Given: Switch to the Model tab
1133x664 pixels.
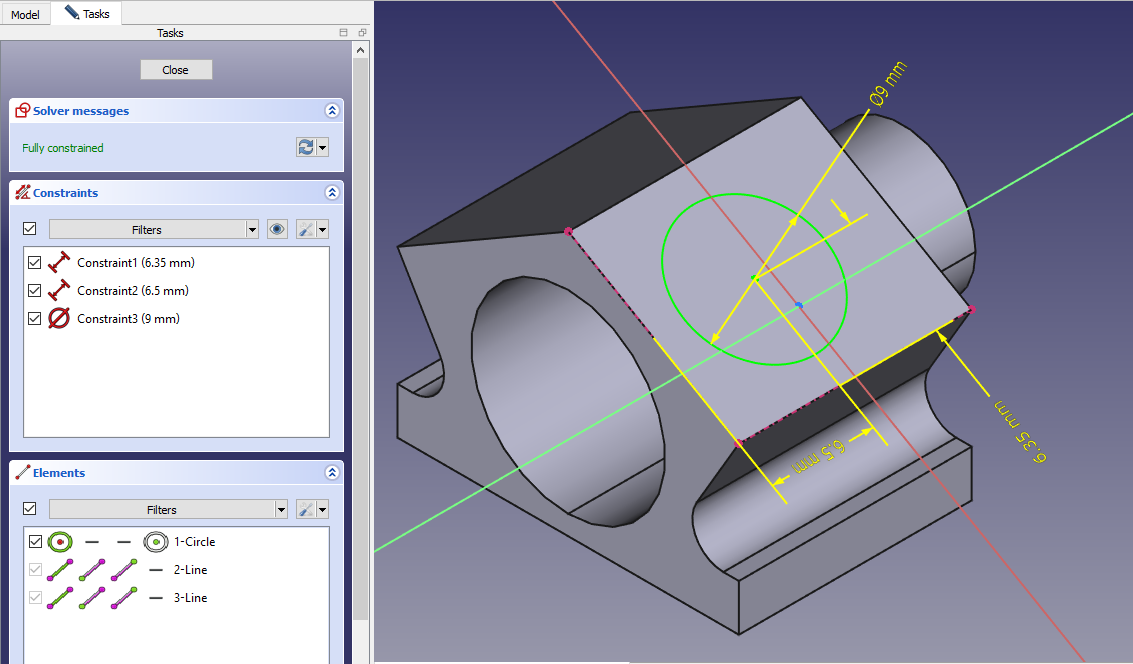Looking at the screenshot, I should click(x=25, y=15).
